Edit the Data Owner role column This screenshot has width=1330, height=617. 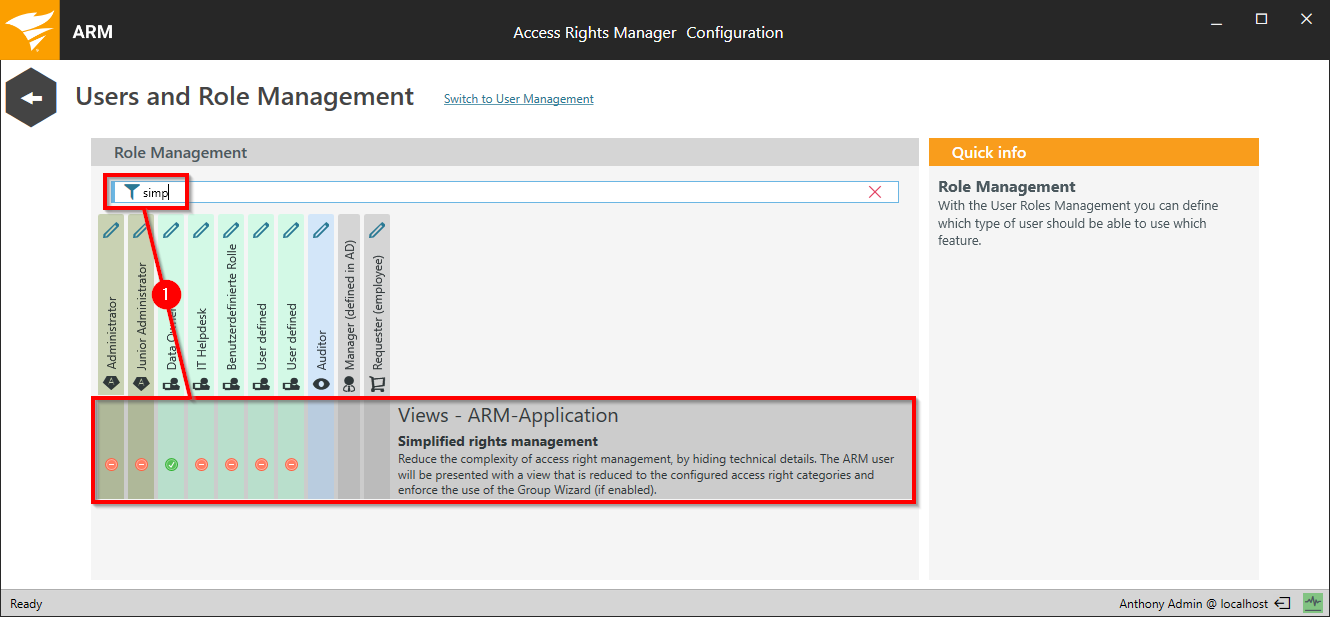point(171,230)
